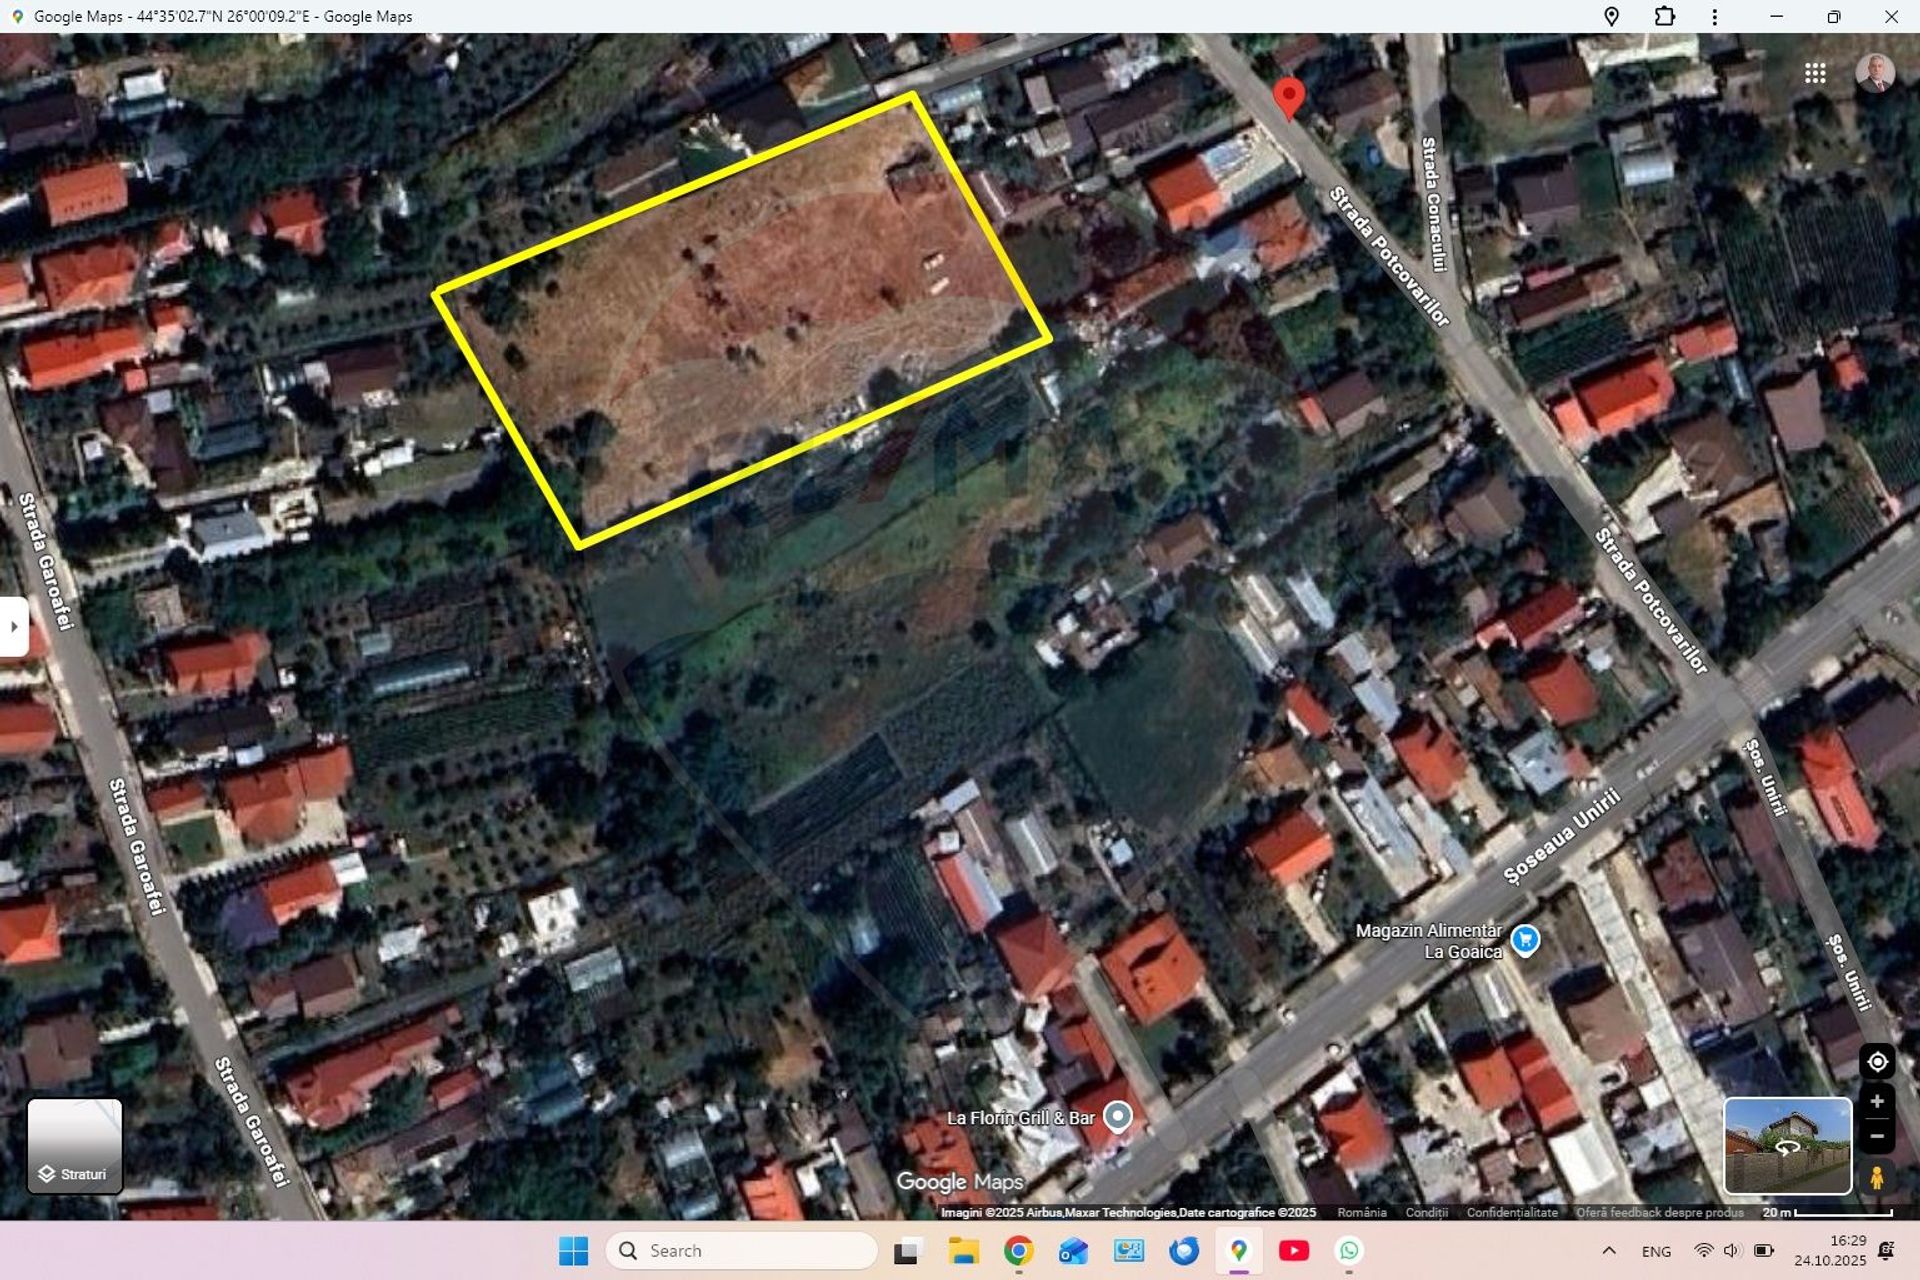Zoom out with the minus button
Screen dimensions: 1920x1280
[x=1877, y=1137]
